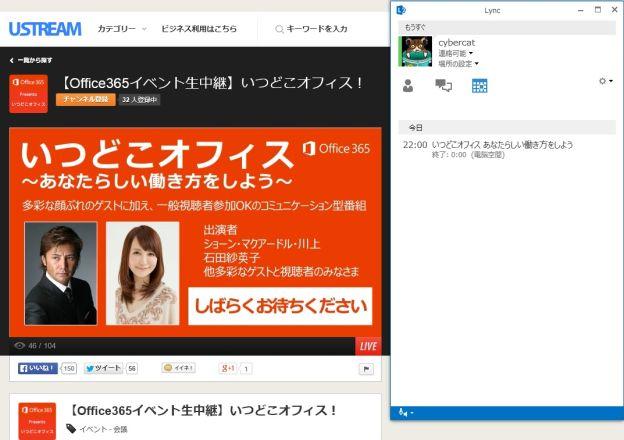The width and height of the screenshot is (624, 440).
Task: Maximize the Lync window
Action: tap(598, 10)
